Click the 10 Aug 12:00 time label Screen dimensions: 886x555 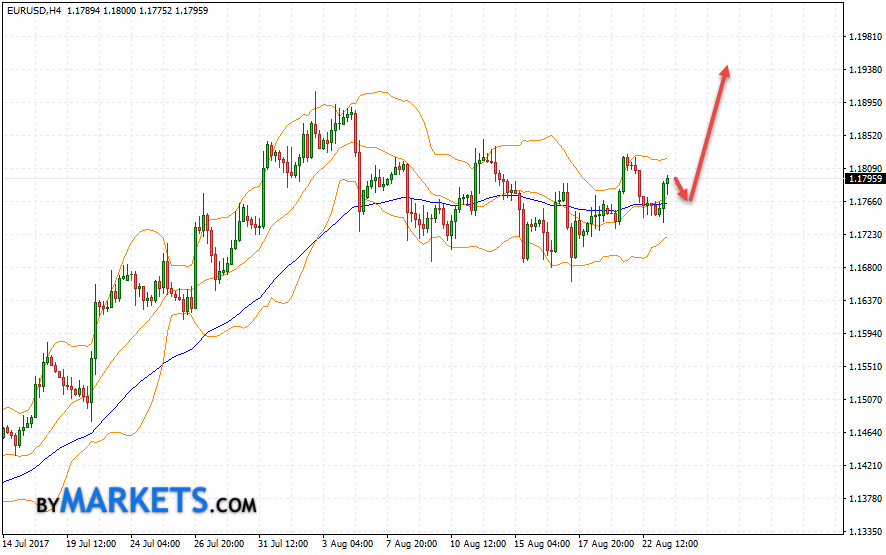[x=477, y=544]
